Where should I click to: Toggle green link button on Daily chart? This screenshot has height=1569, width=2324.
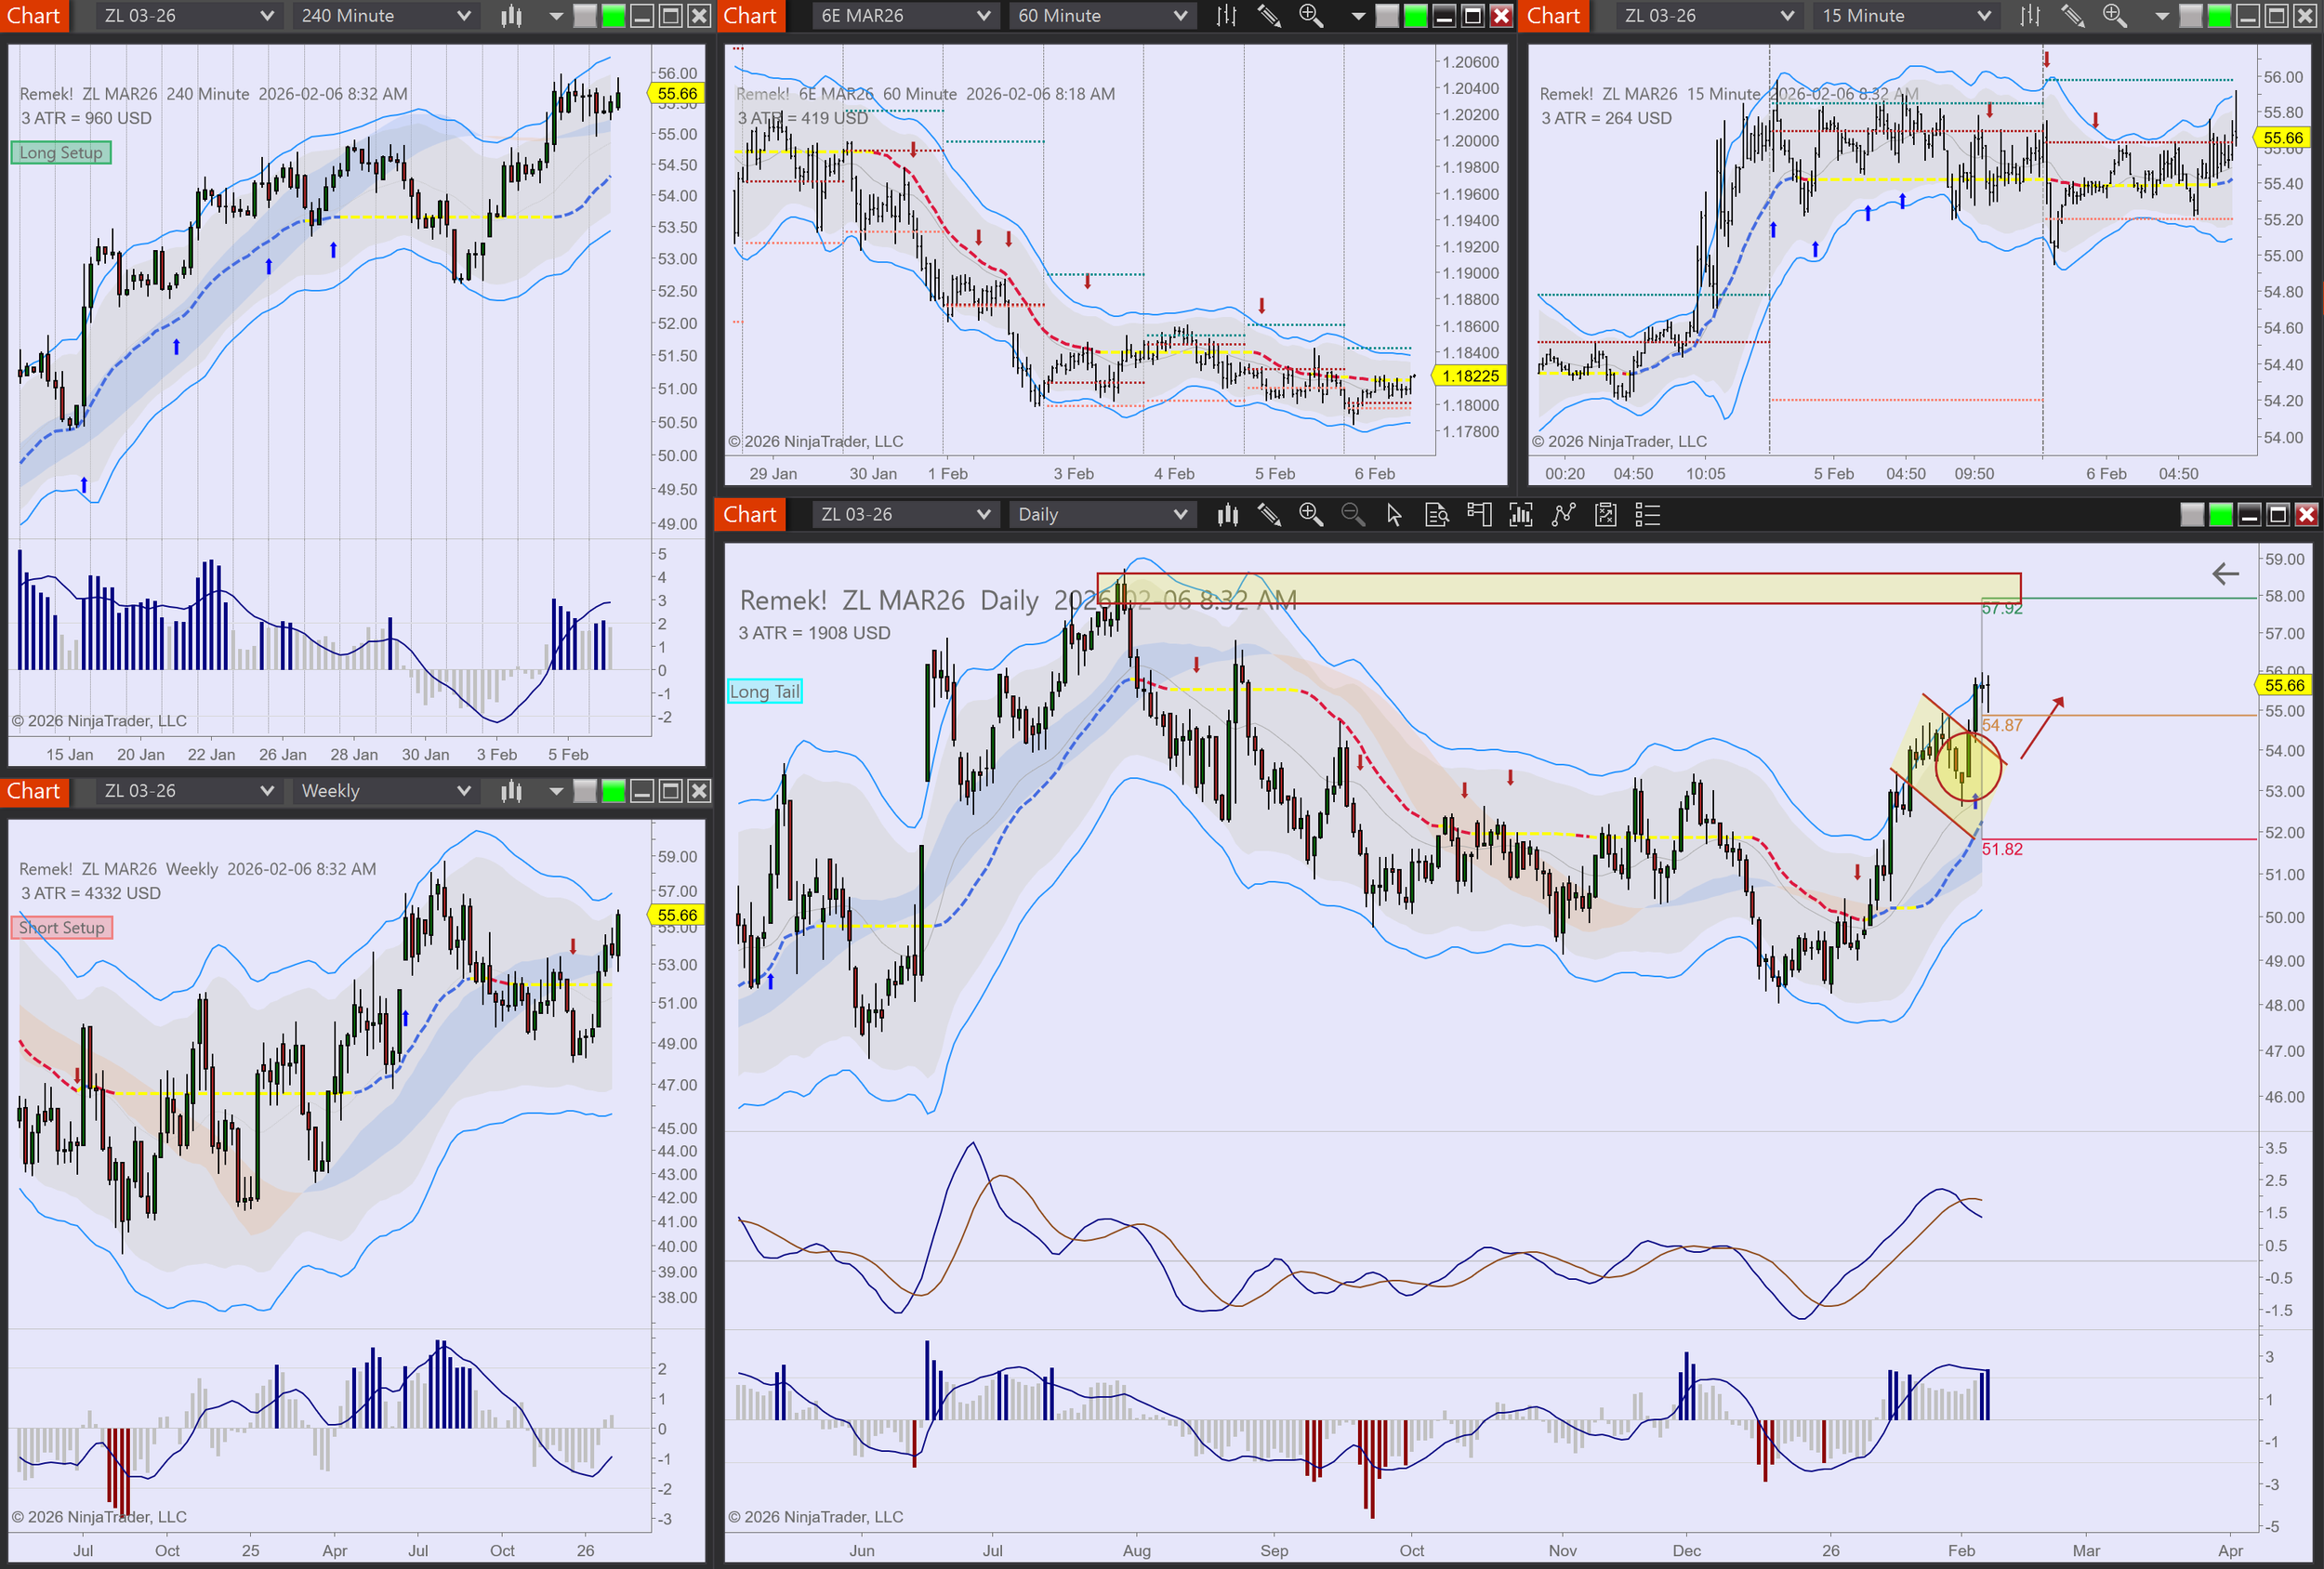(2220, 515)
